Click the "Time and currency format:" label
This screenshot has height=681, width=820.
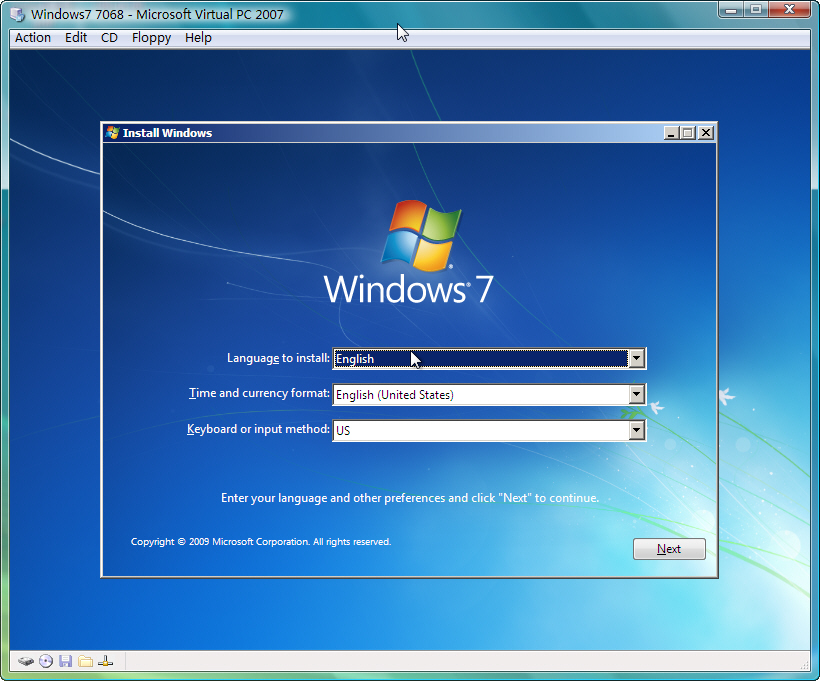pos(259,393)
